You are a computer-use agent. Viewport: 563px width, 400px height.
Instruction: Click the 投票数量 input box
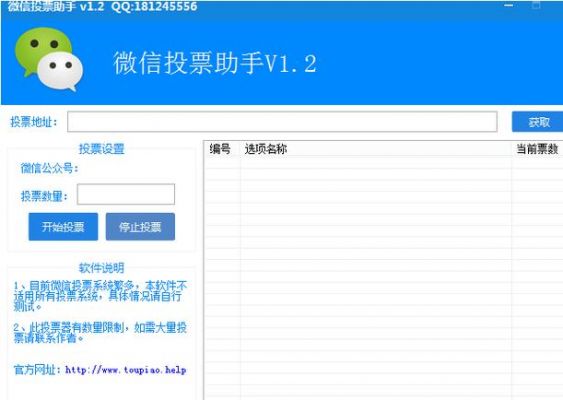click(x=126, y=194)
